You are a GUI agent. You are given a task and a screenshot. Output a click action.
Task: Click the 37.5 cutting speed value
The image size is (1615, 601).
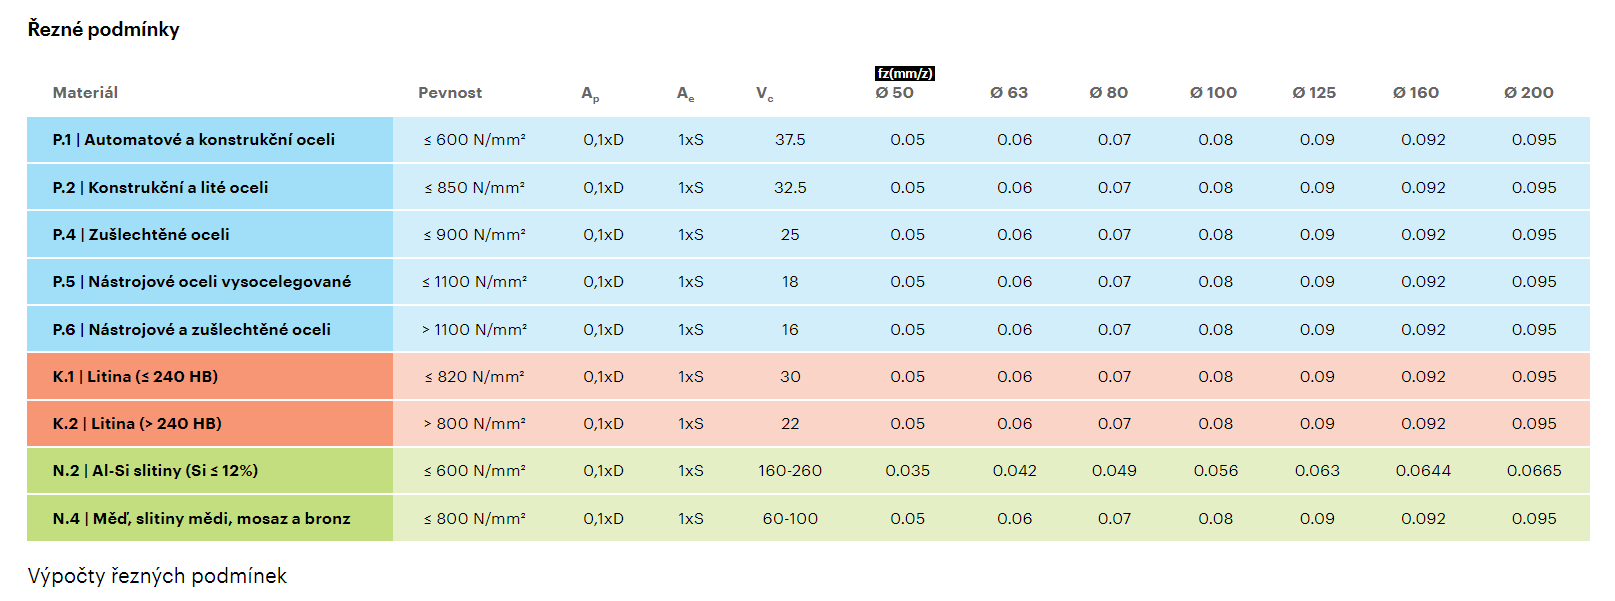pos(790,140)
